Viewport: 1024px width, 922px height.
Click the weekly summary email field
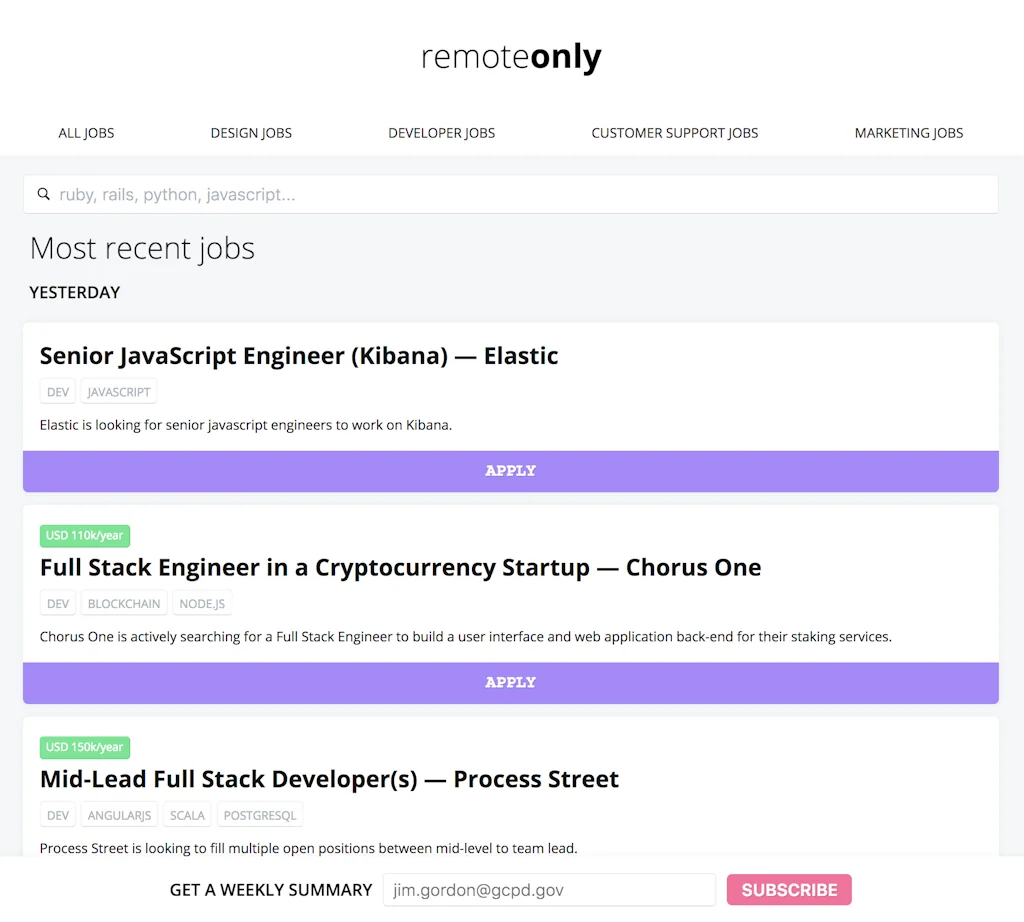click(548, 889)
